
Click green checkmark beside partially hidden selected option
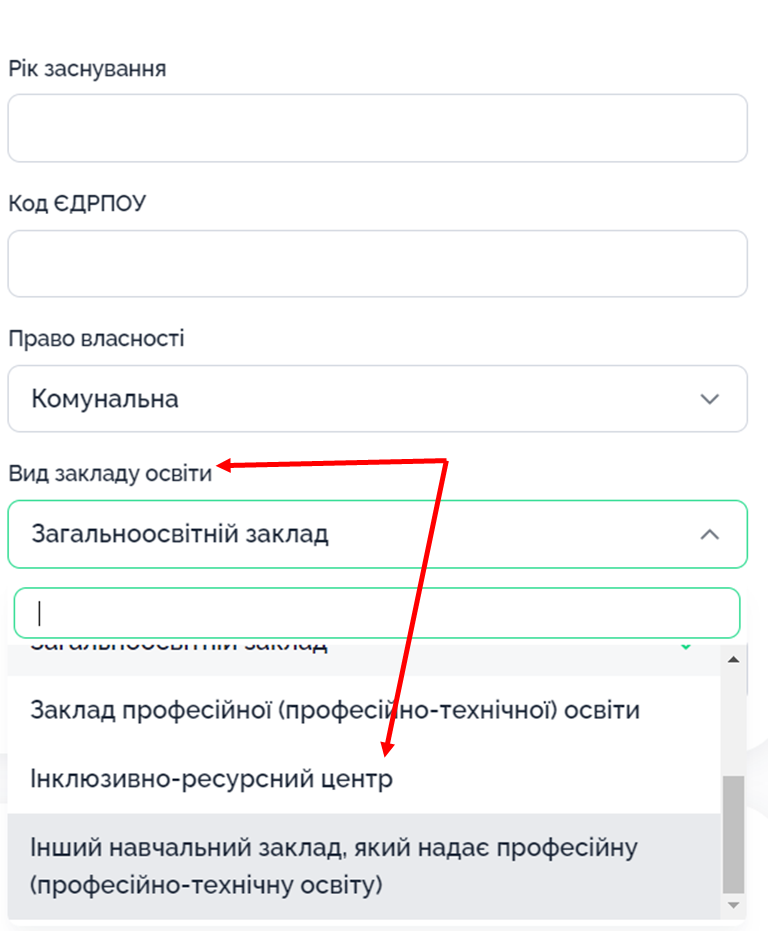(x=686, y=645)
